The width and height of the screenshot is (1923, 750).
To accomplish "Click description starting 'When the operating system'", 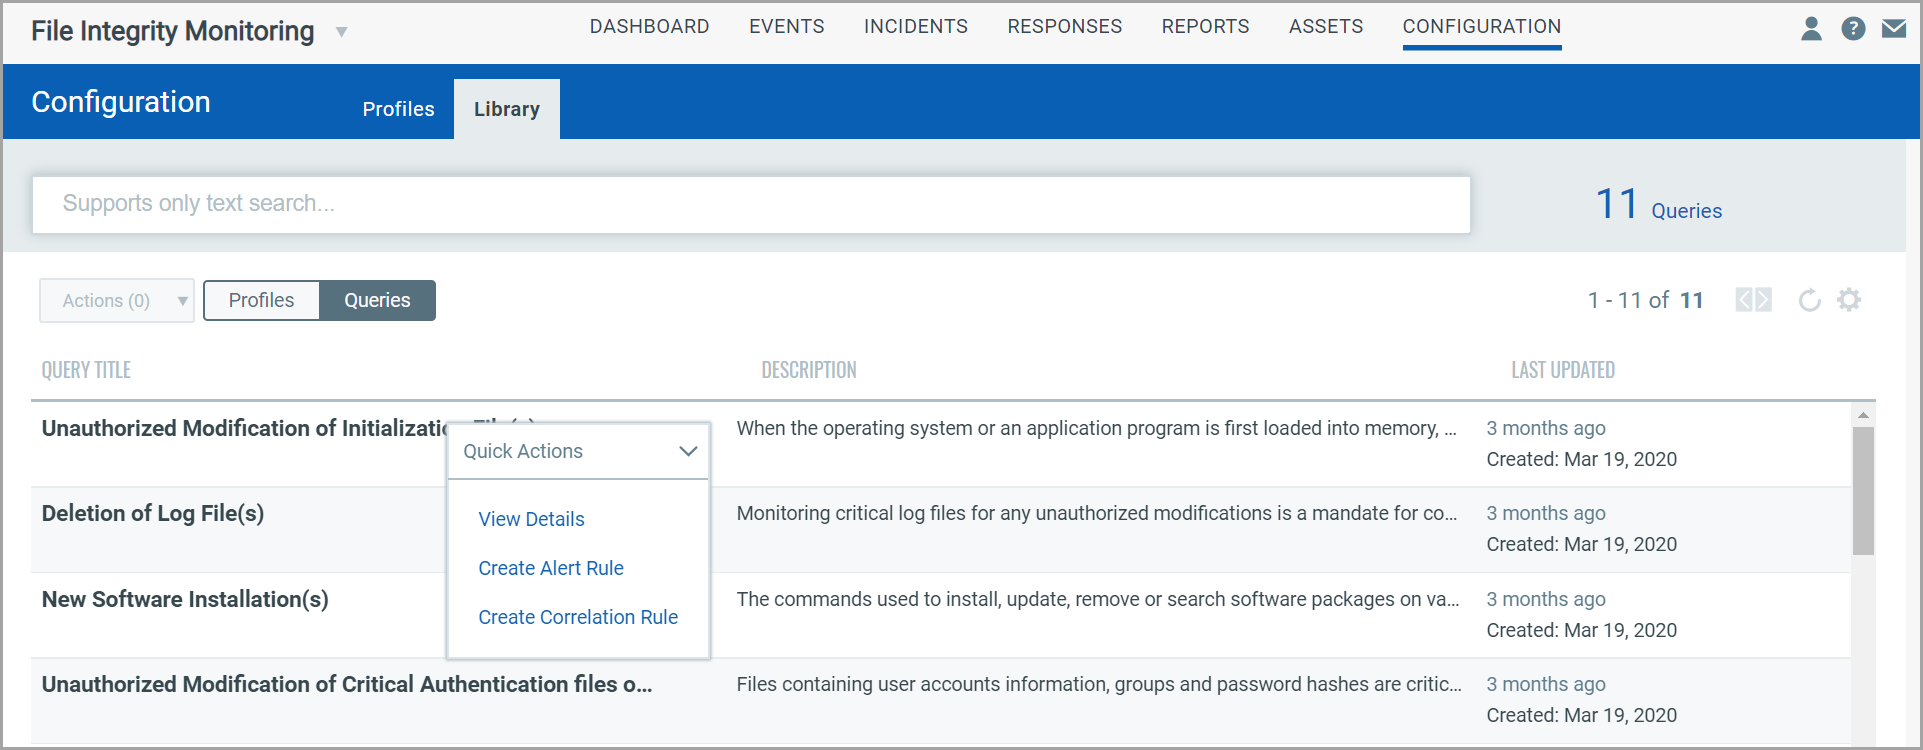I will [x=1097, y=428].
